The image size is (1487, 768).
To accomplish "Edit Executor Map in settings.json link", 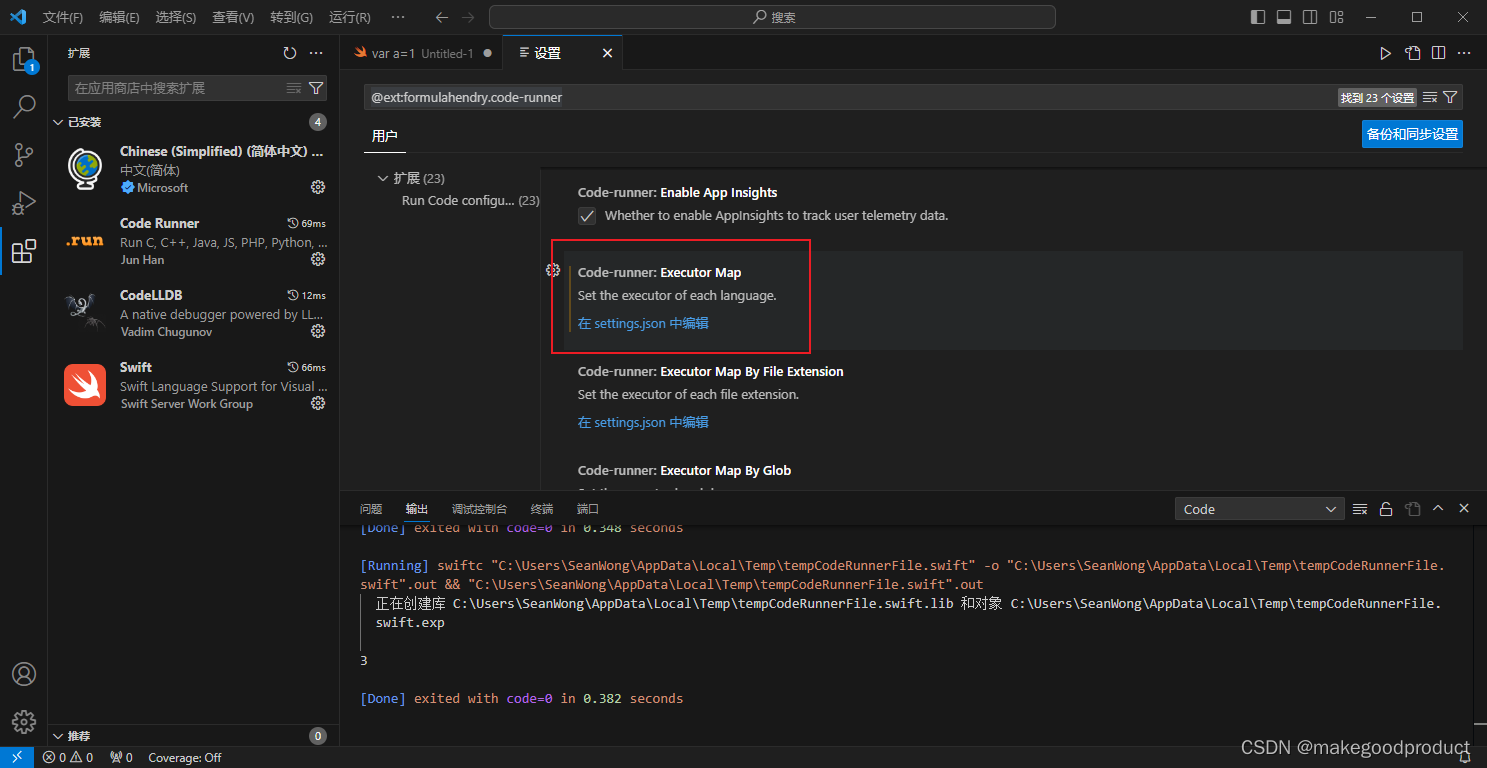I will click(643, 323).
